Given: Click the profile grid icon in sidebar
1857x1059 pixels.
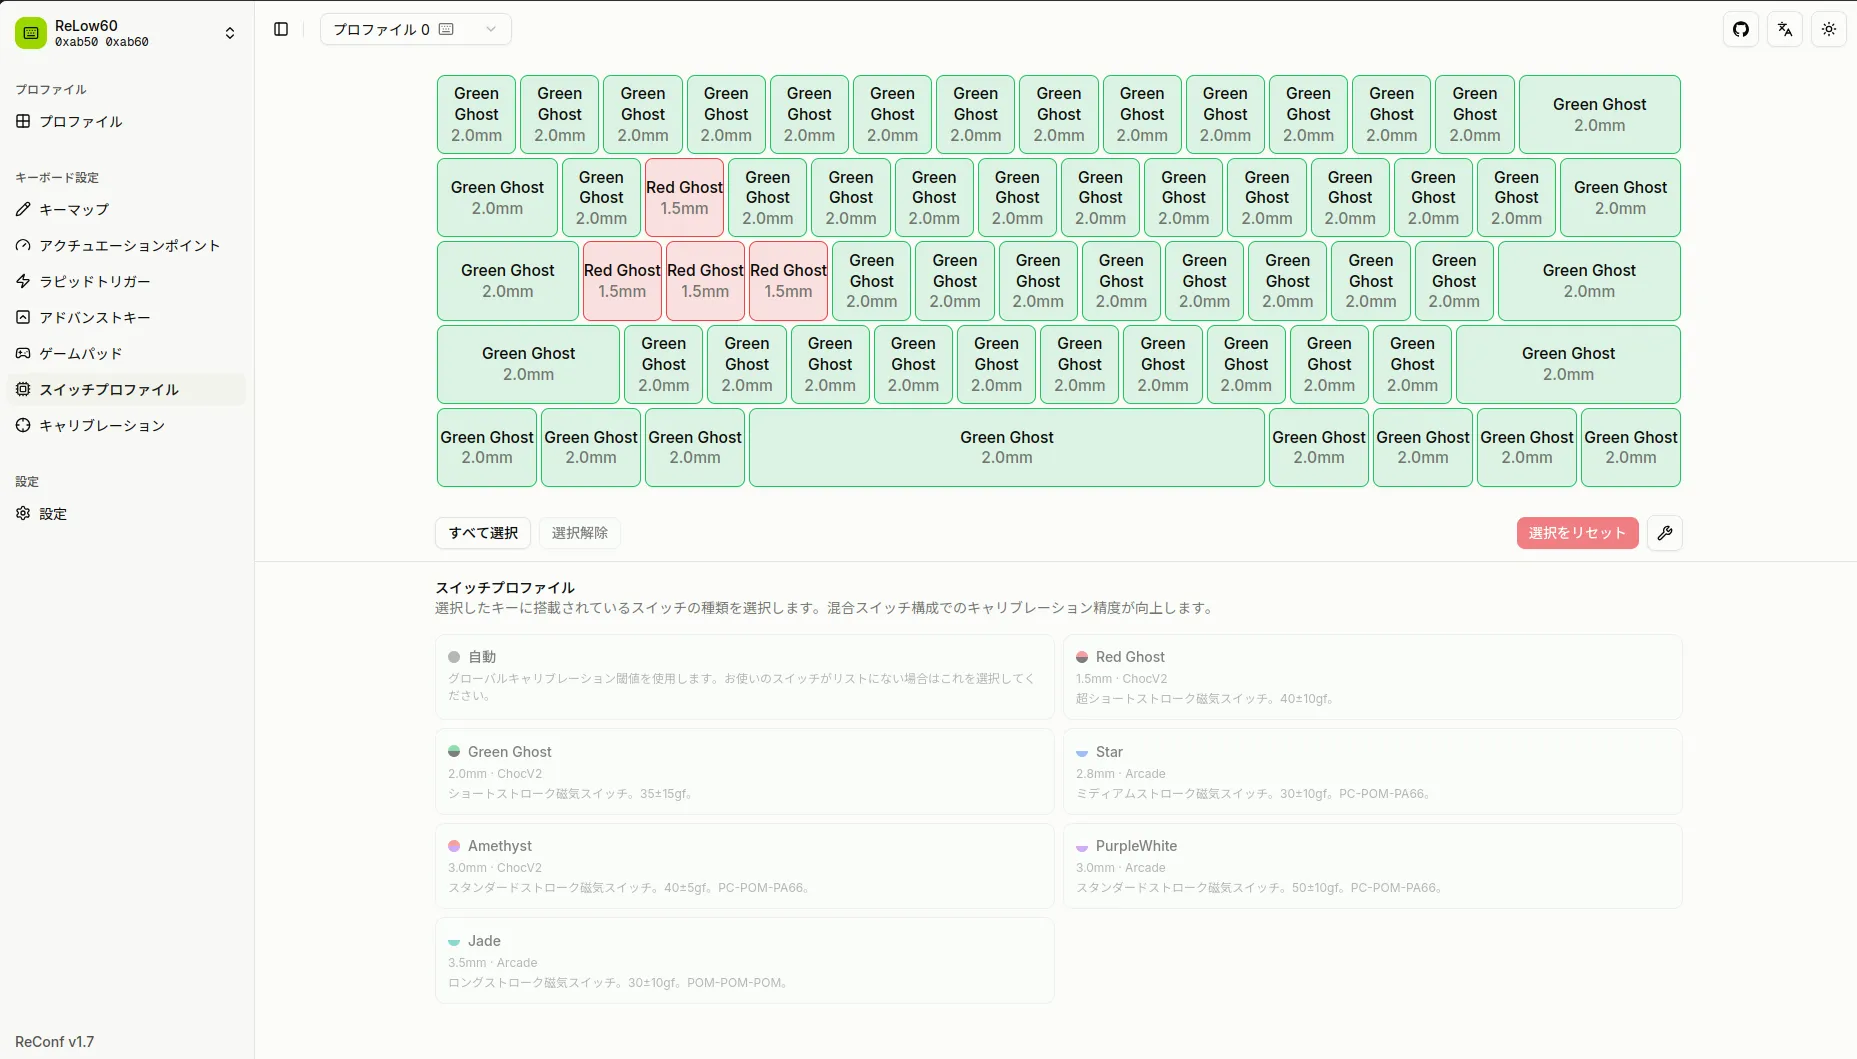Looking at the screenshot, I should [23, 121].
